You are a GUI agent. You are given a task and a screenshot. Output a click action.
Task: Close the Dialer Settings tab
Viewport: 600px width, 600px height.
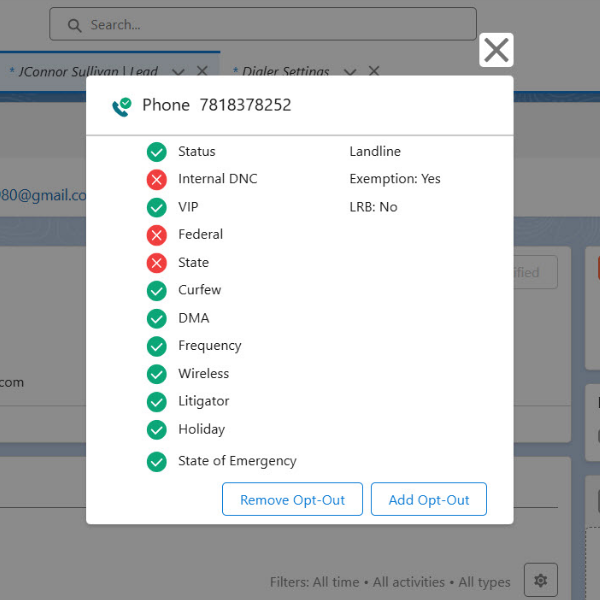click(x=374, y=71)
